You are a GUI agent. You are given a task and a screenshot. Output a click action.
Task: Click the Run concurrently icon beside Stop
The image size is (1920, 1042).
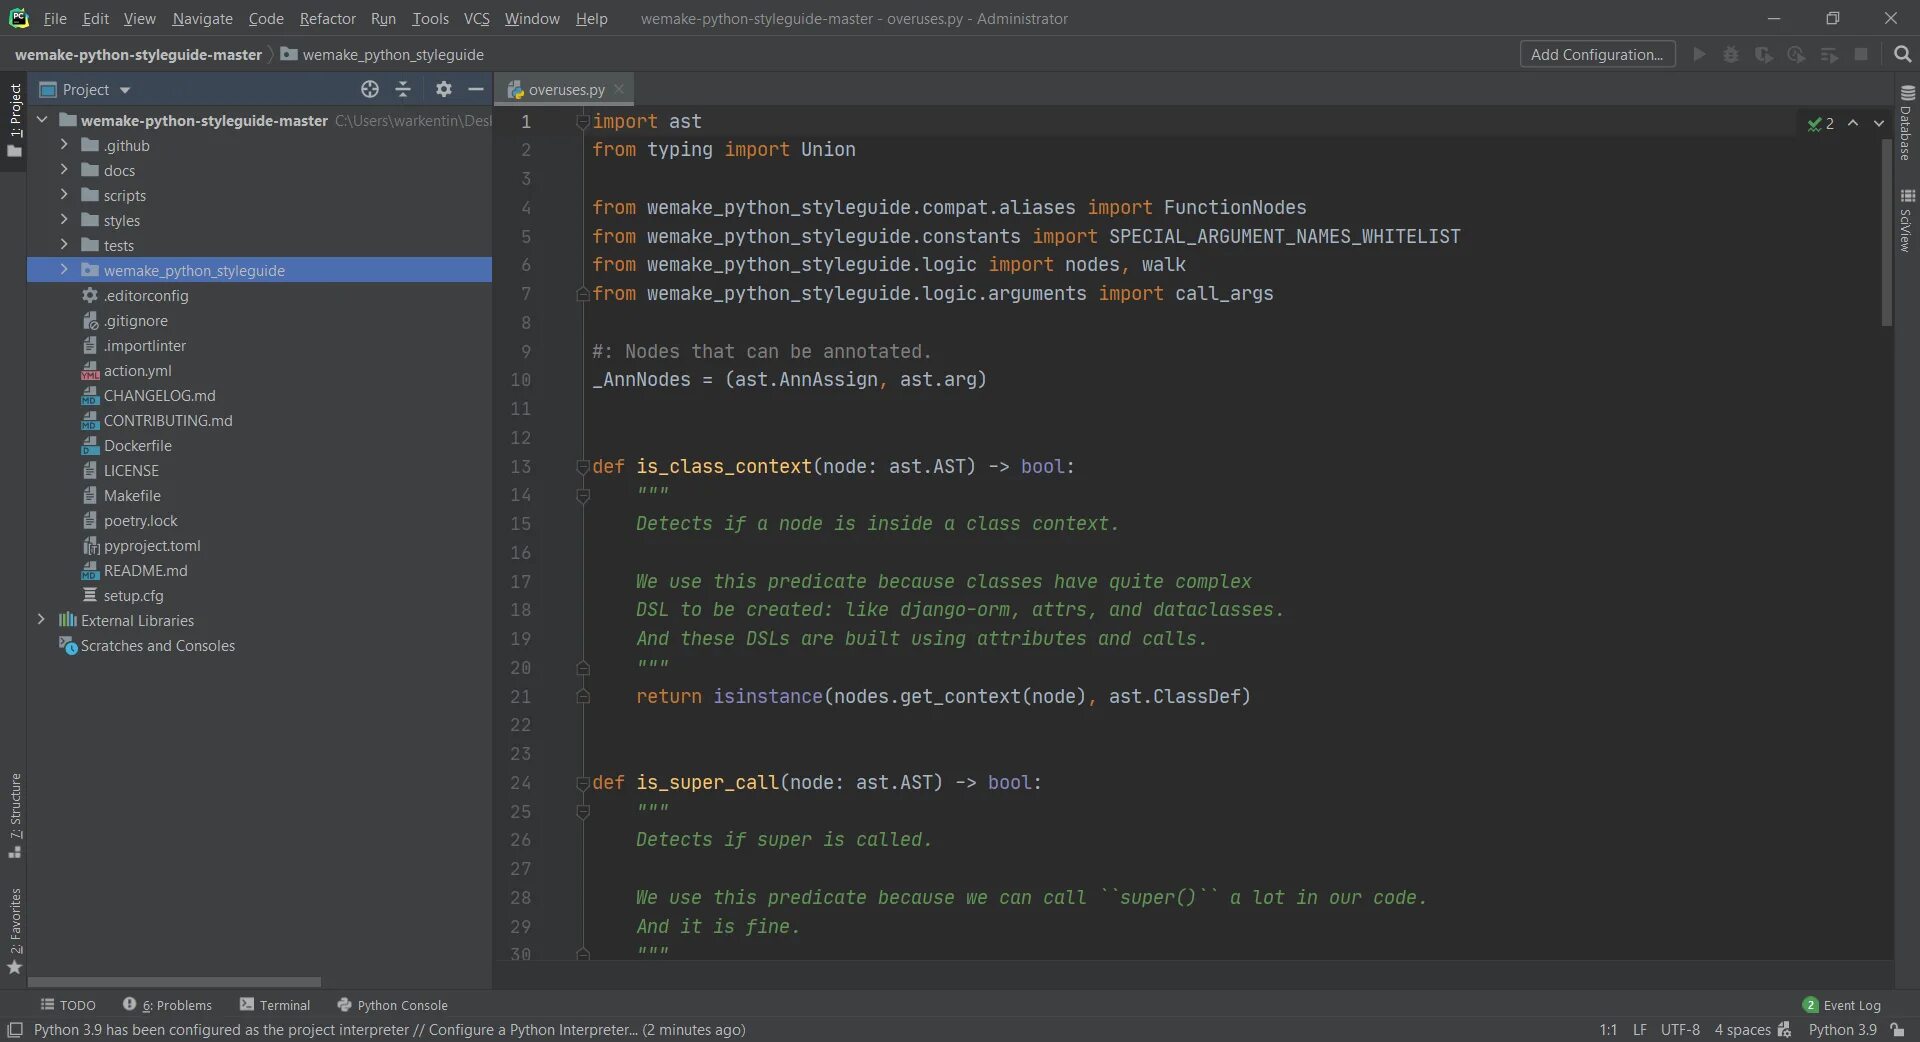tap(1829, 54)
